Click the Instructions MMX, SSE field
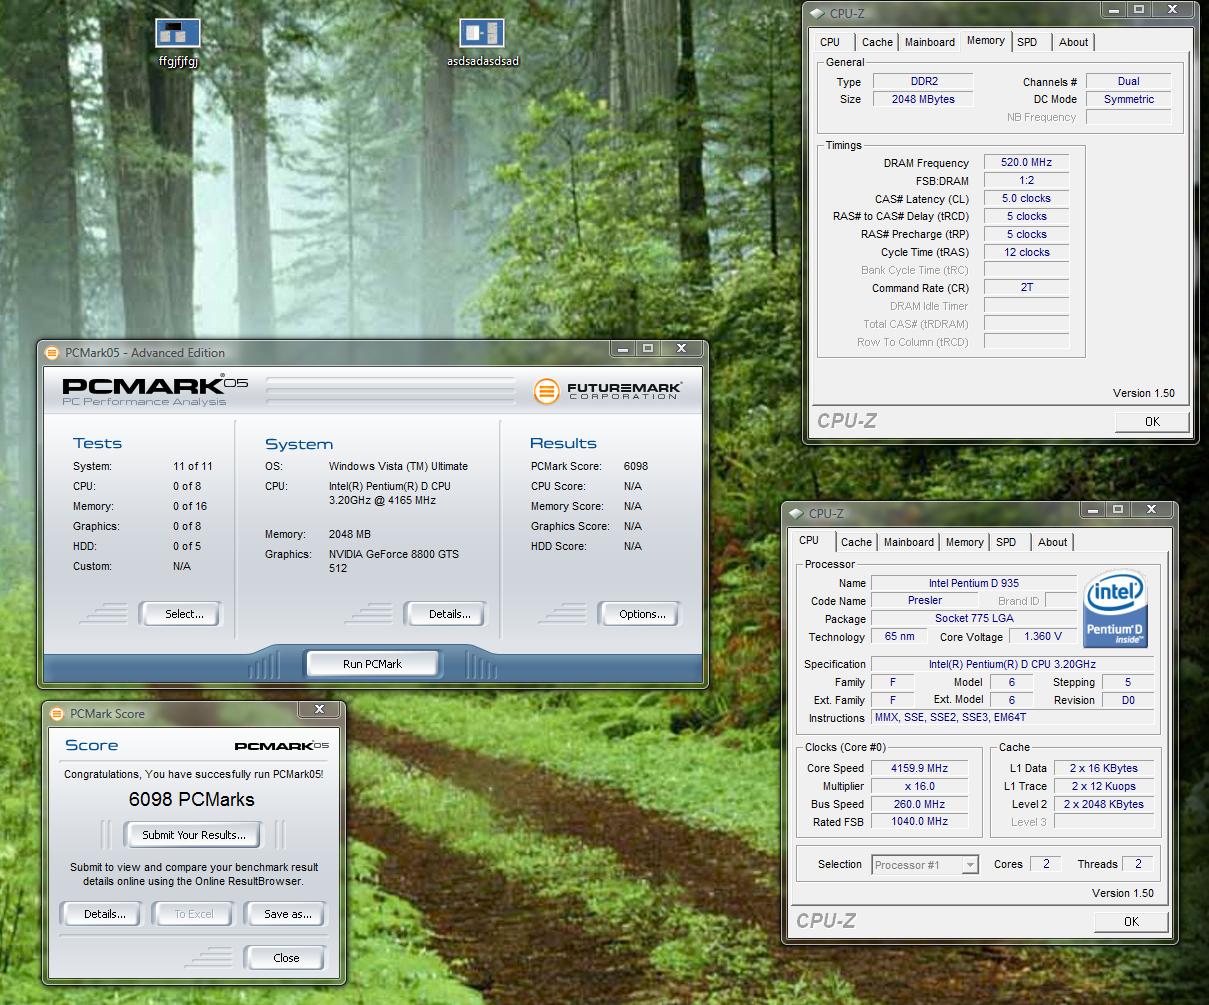Image resolution: width=1209 pixels, height=1005 pixels. point(1012,717)
